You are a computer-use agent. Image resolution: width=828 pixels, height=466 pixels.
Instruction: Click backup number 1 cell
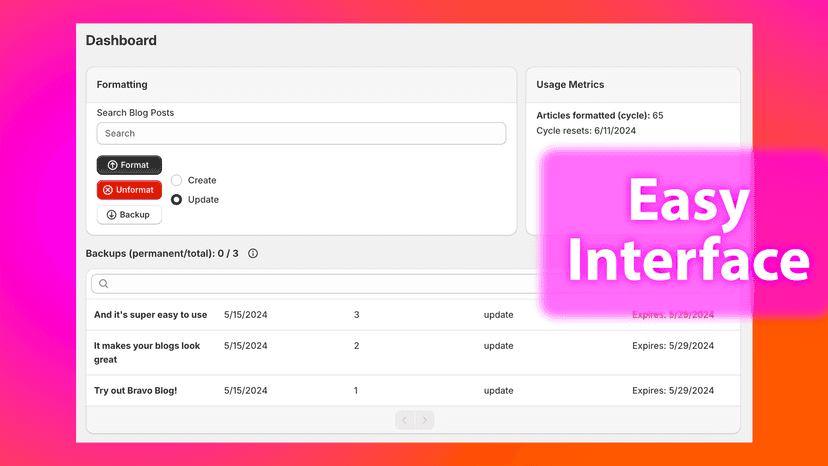click(356, 390)
